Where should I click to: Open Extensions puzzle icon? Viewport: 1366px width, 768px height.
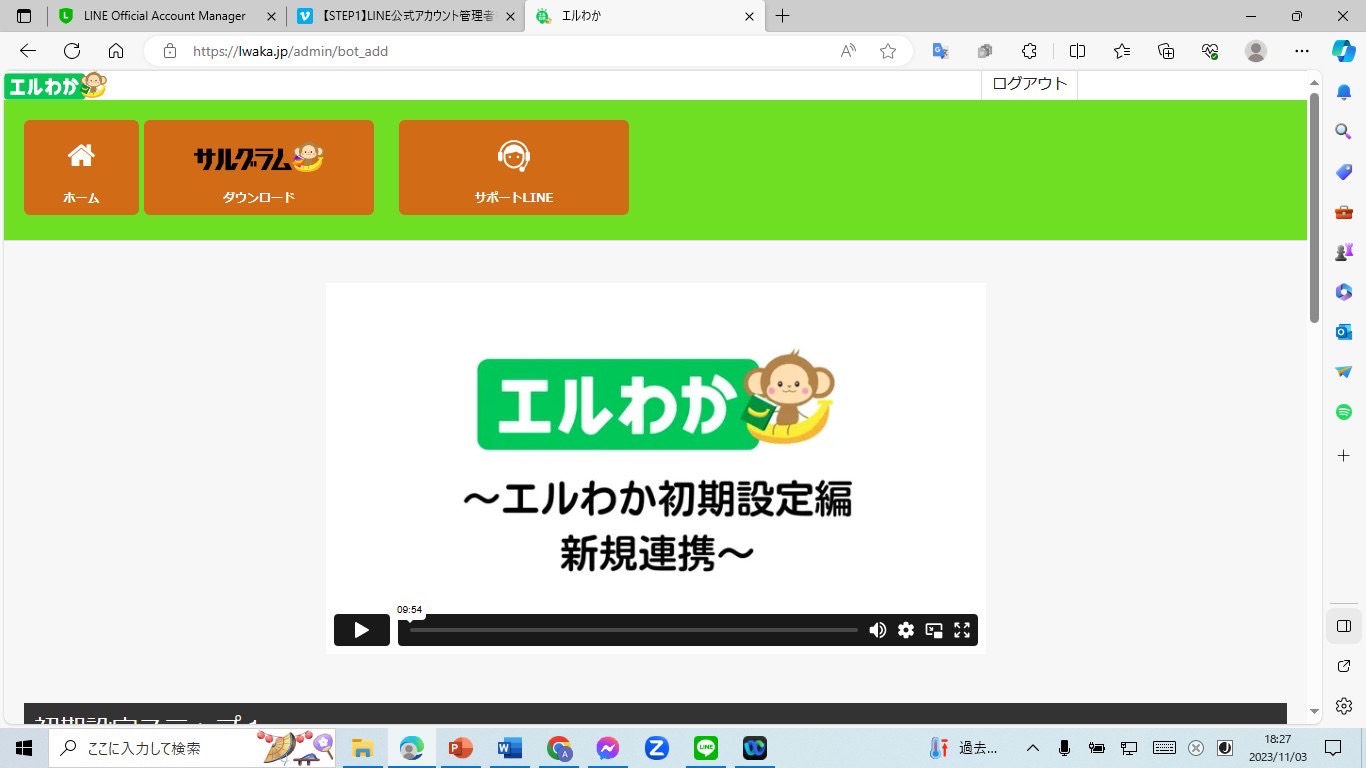coord(1029,51)
